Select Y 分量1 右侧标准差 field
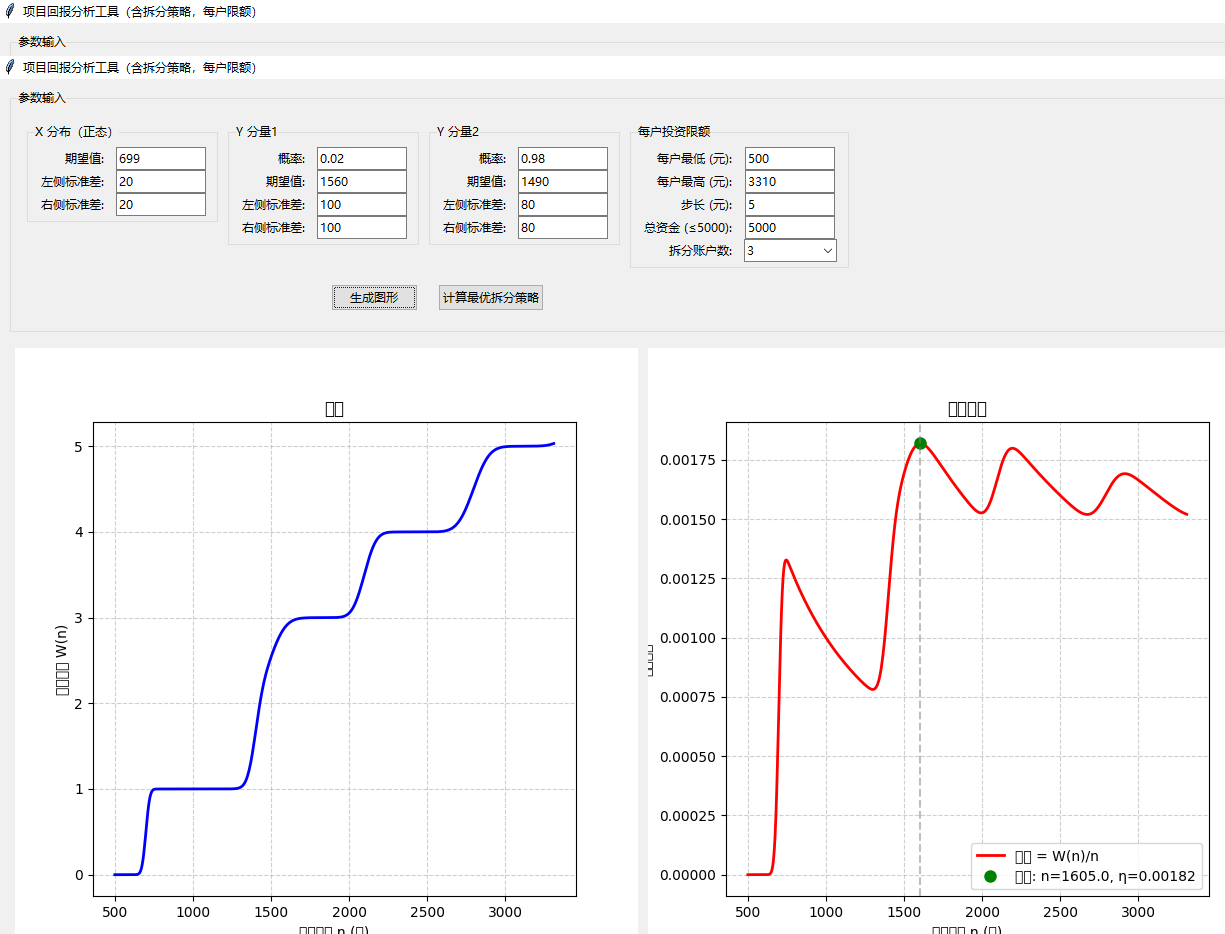The height and width of the screenshot is (934, 1225). point(362,227)
